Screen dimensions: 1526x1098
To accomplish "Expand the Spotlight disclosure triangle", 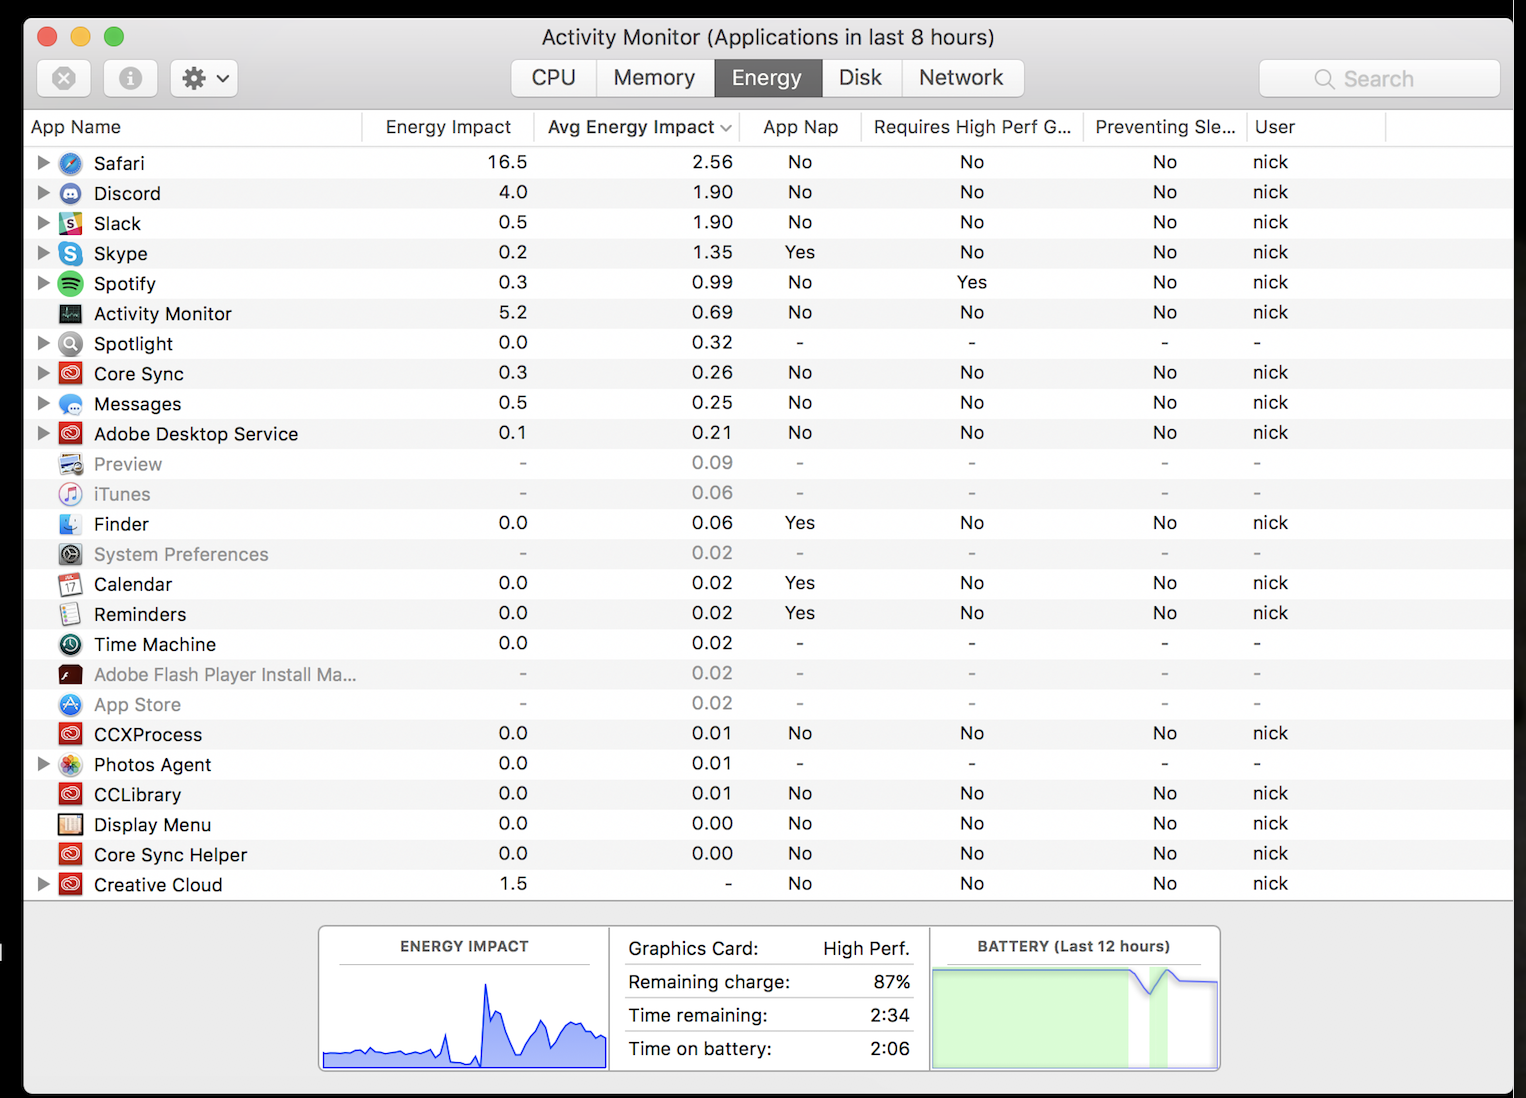I will click(43, 342).
